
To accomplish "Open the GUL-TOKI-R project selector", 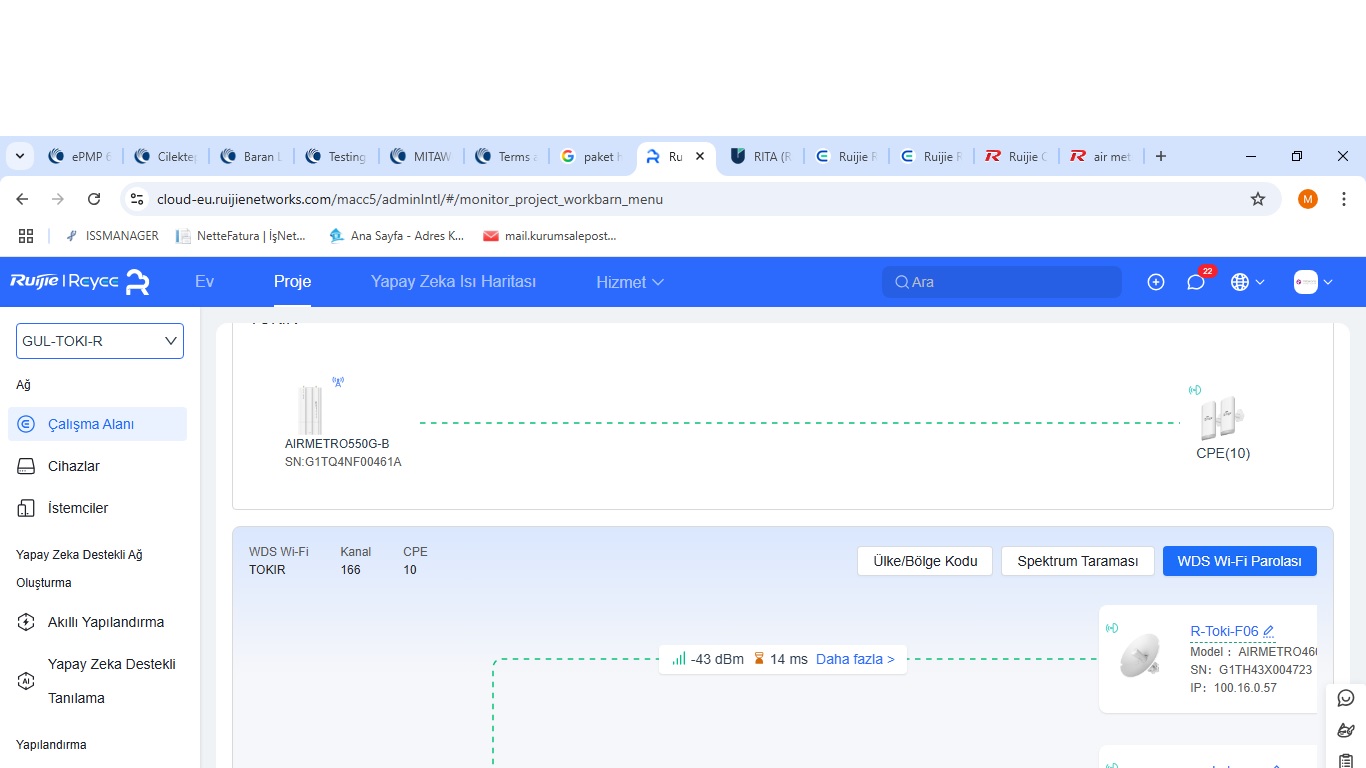I will click(x=100, y=341).
